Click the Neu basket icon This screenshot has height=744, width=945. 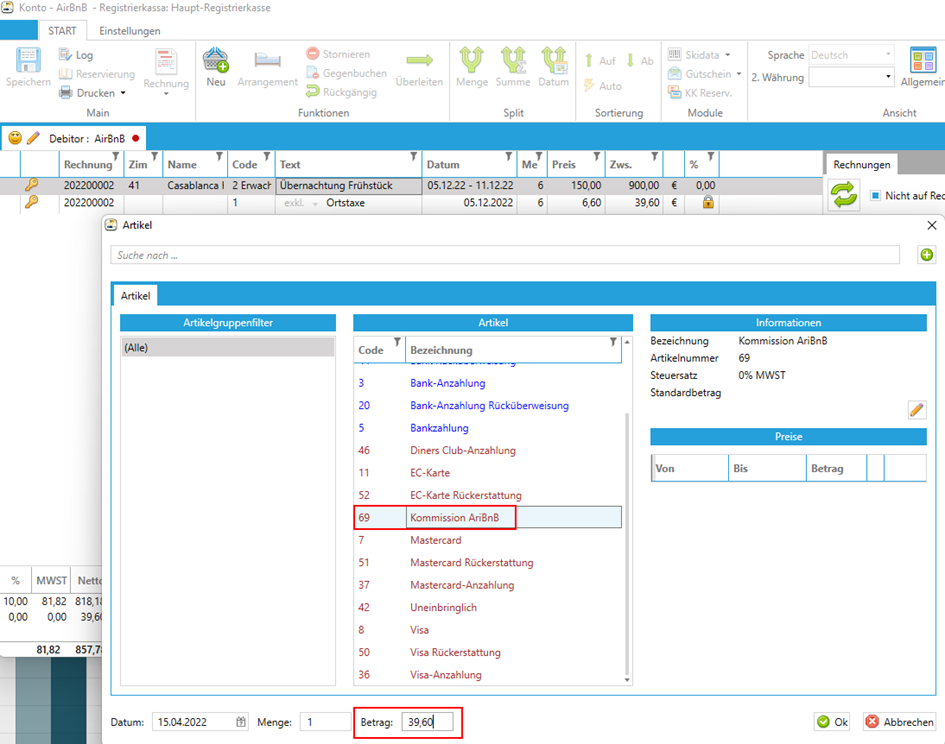[x=216, y=62]
